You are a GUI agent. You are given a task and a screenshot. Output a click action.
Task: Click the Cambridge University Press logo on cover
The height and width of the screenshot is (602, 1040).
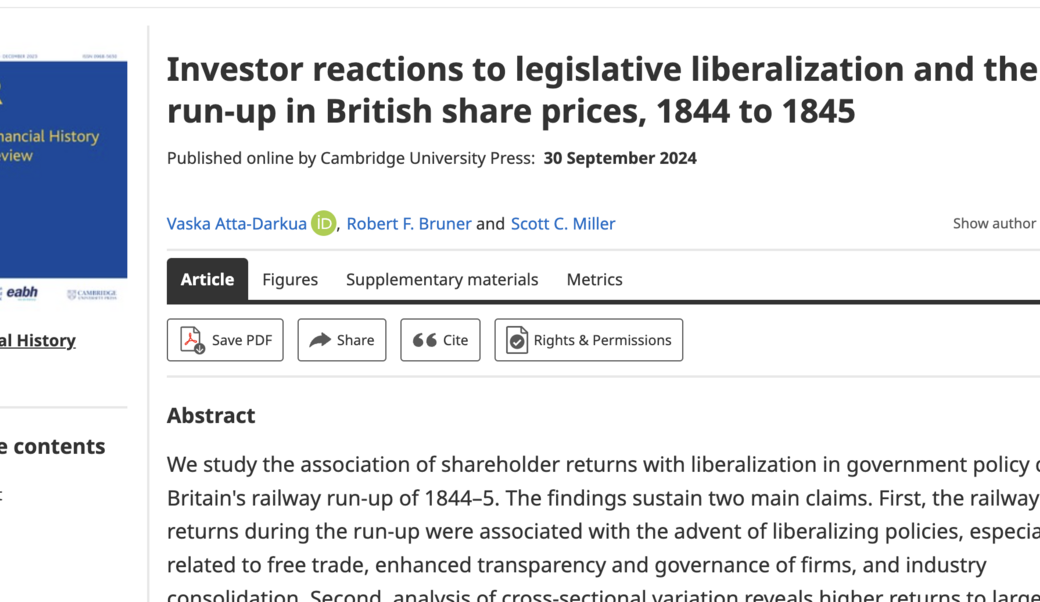91,294
